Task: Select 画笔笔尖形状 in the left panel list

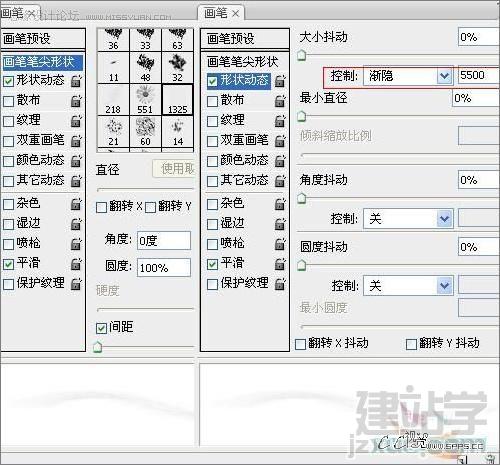Action: pyautogui.click(x=42, y=62)
